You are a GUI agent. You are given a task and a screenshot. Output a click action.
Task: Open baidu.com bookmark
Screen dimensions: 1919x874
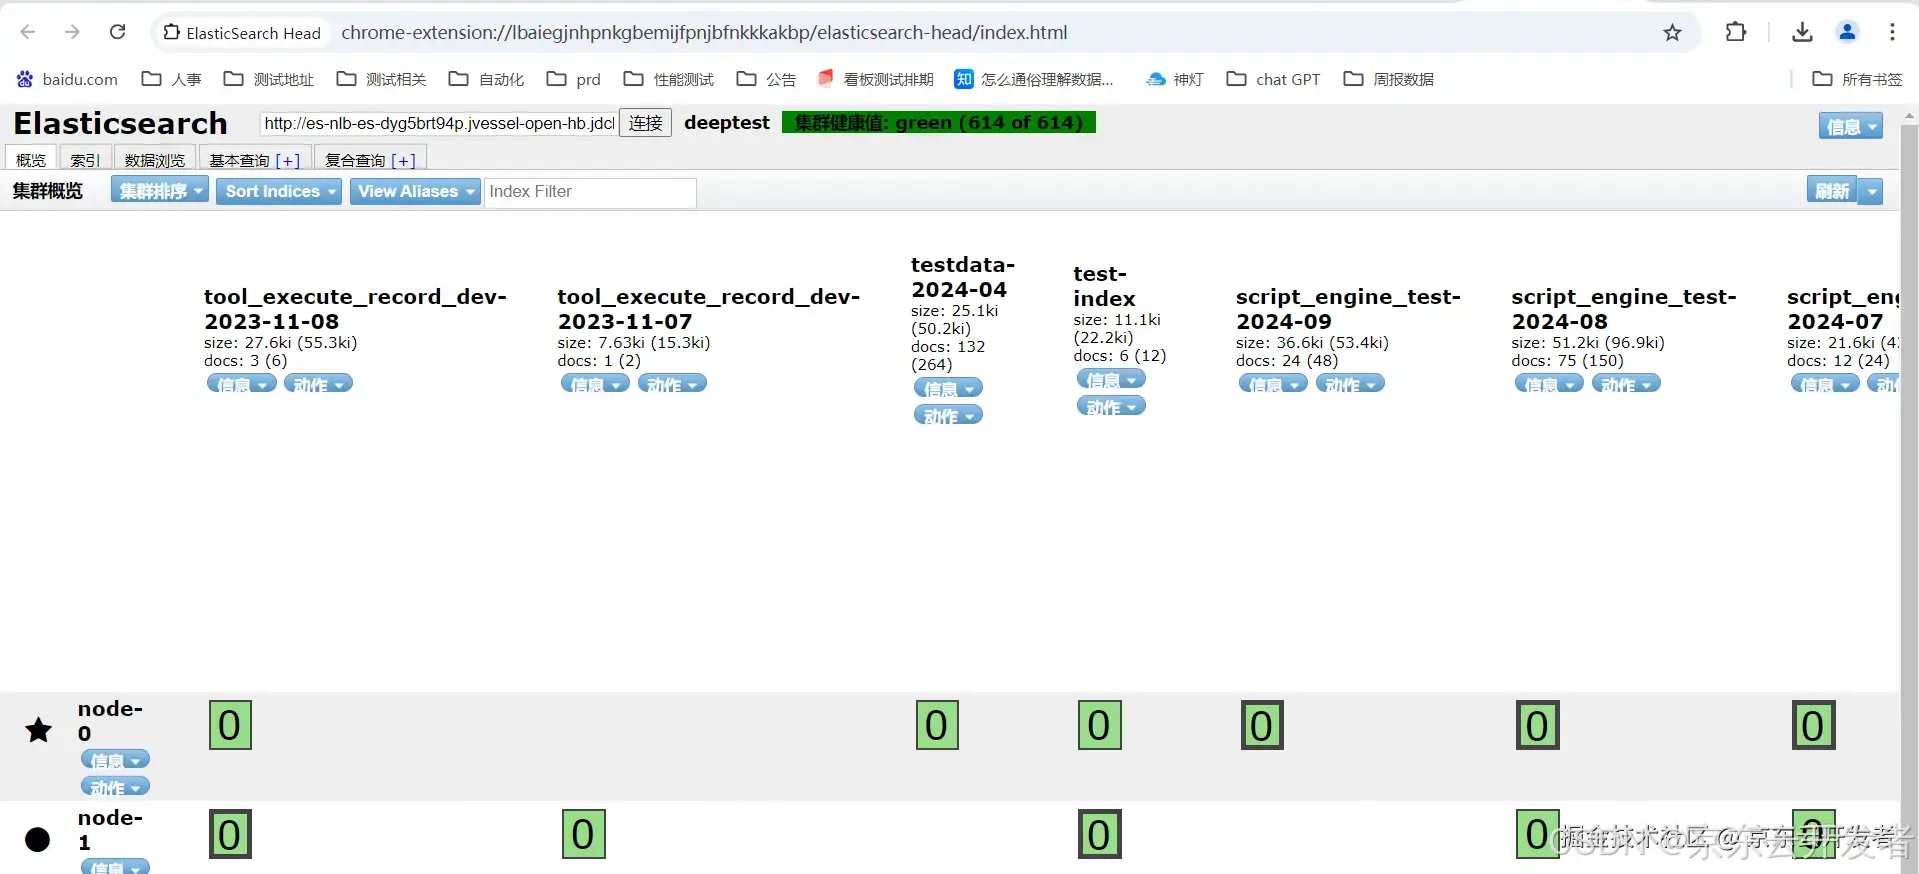(x=67, y=79)
